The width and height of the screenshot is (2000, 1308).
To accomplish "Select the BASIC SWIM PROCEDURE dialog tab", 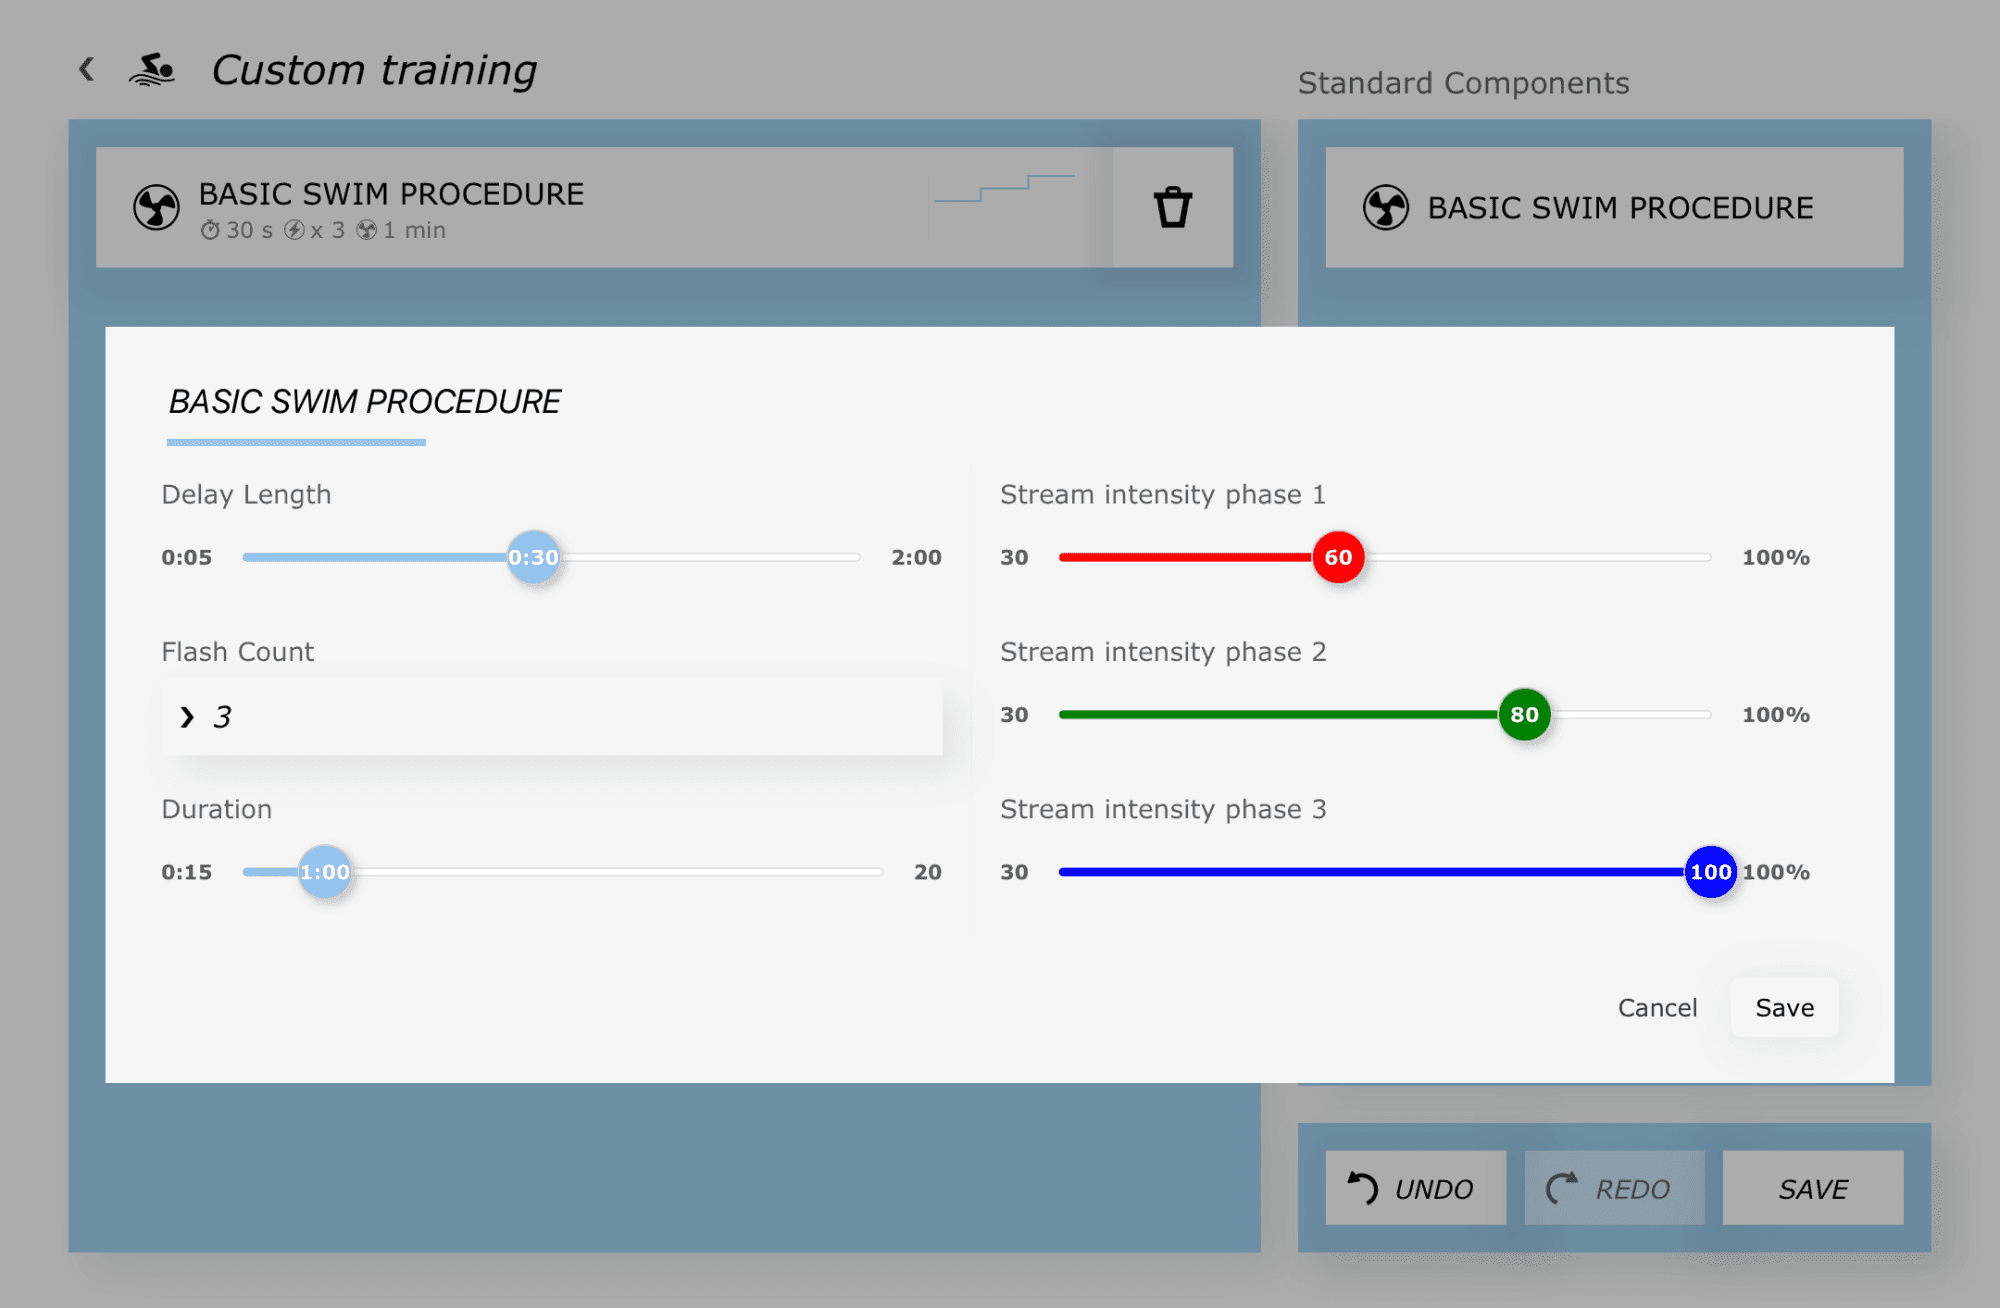I will click(364, 402).
